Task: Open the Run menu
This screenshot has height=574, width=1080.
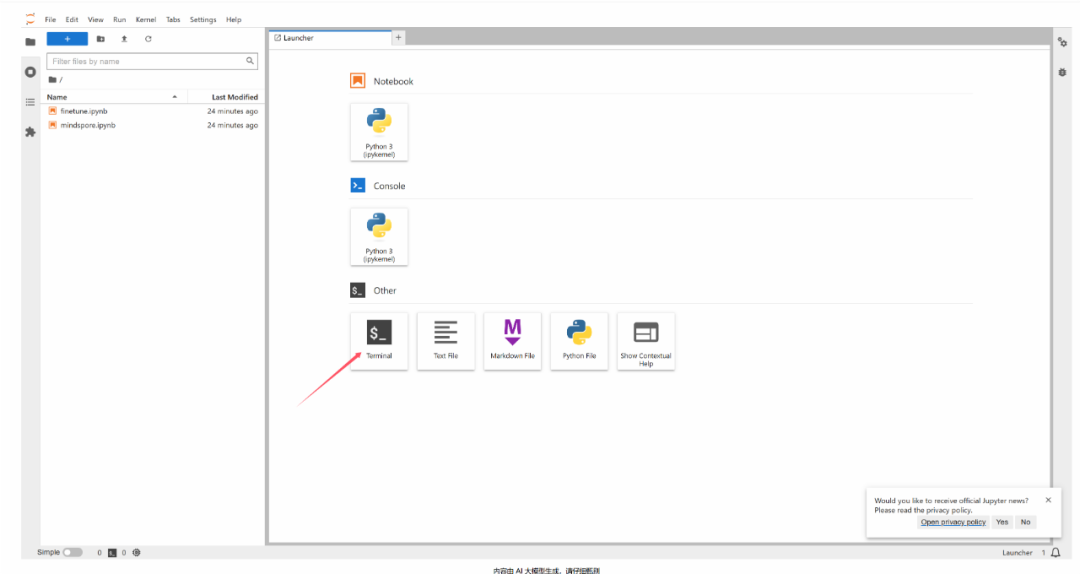Action: pyautogui.click(x=119, y=20)
